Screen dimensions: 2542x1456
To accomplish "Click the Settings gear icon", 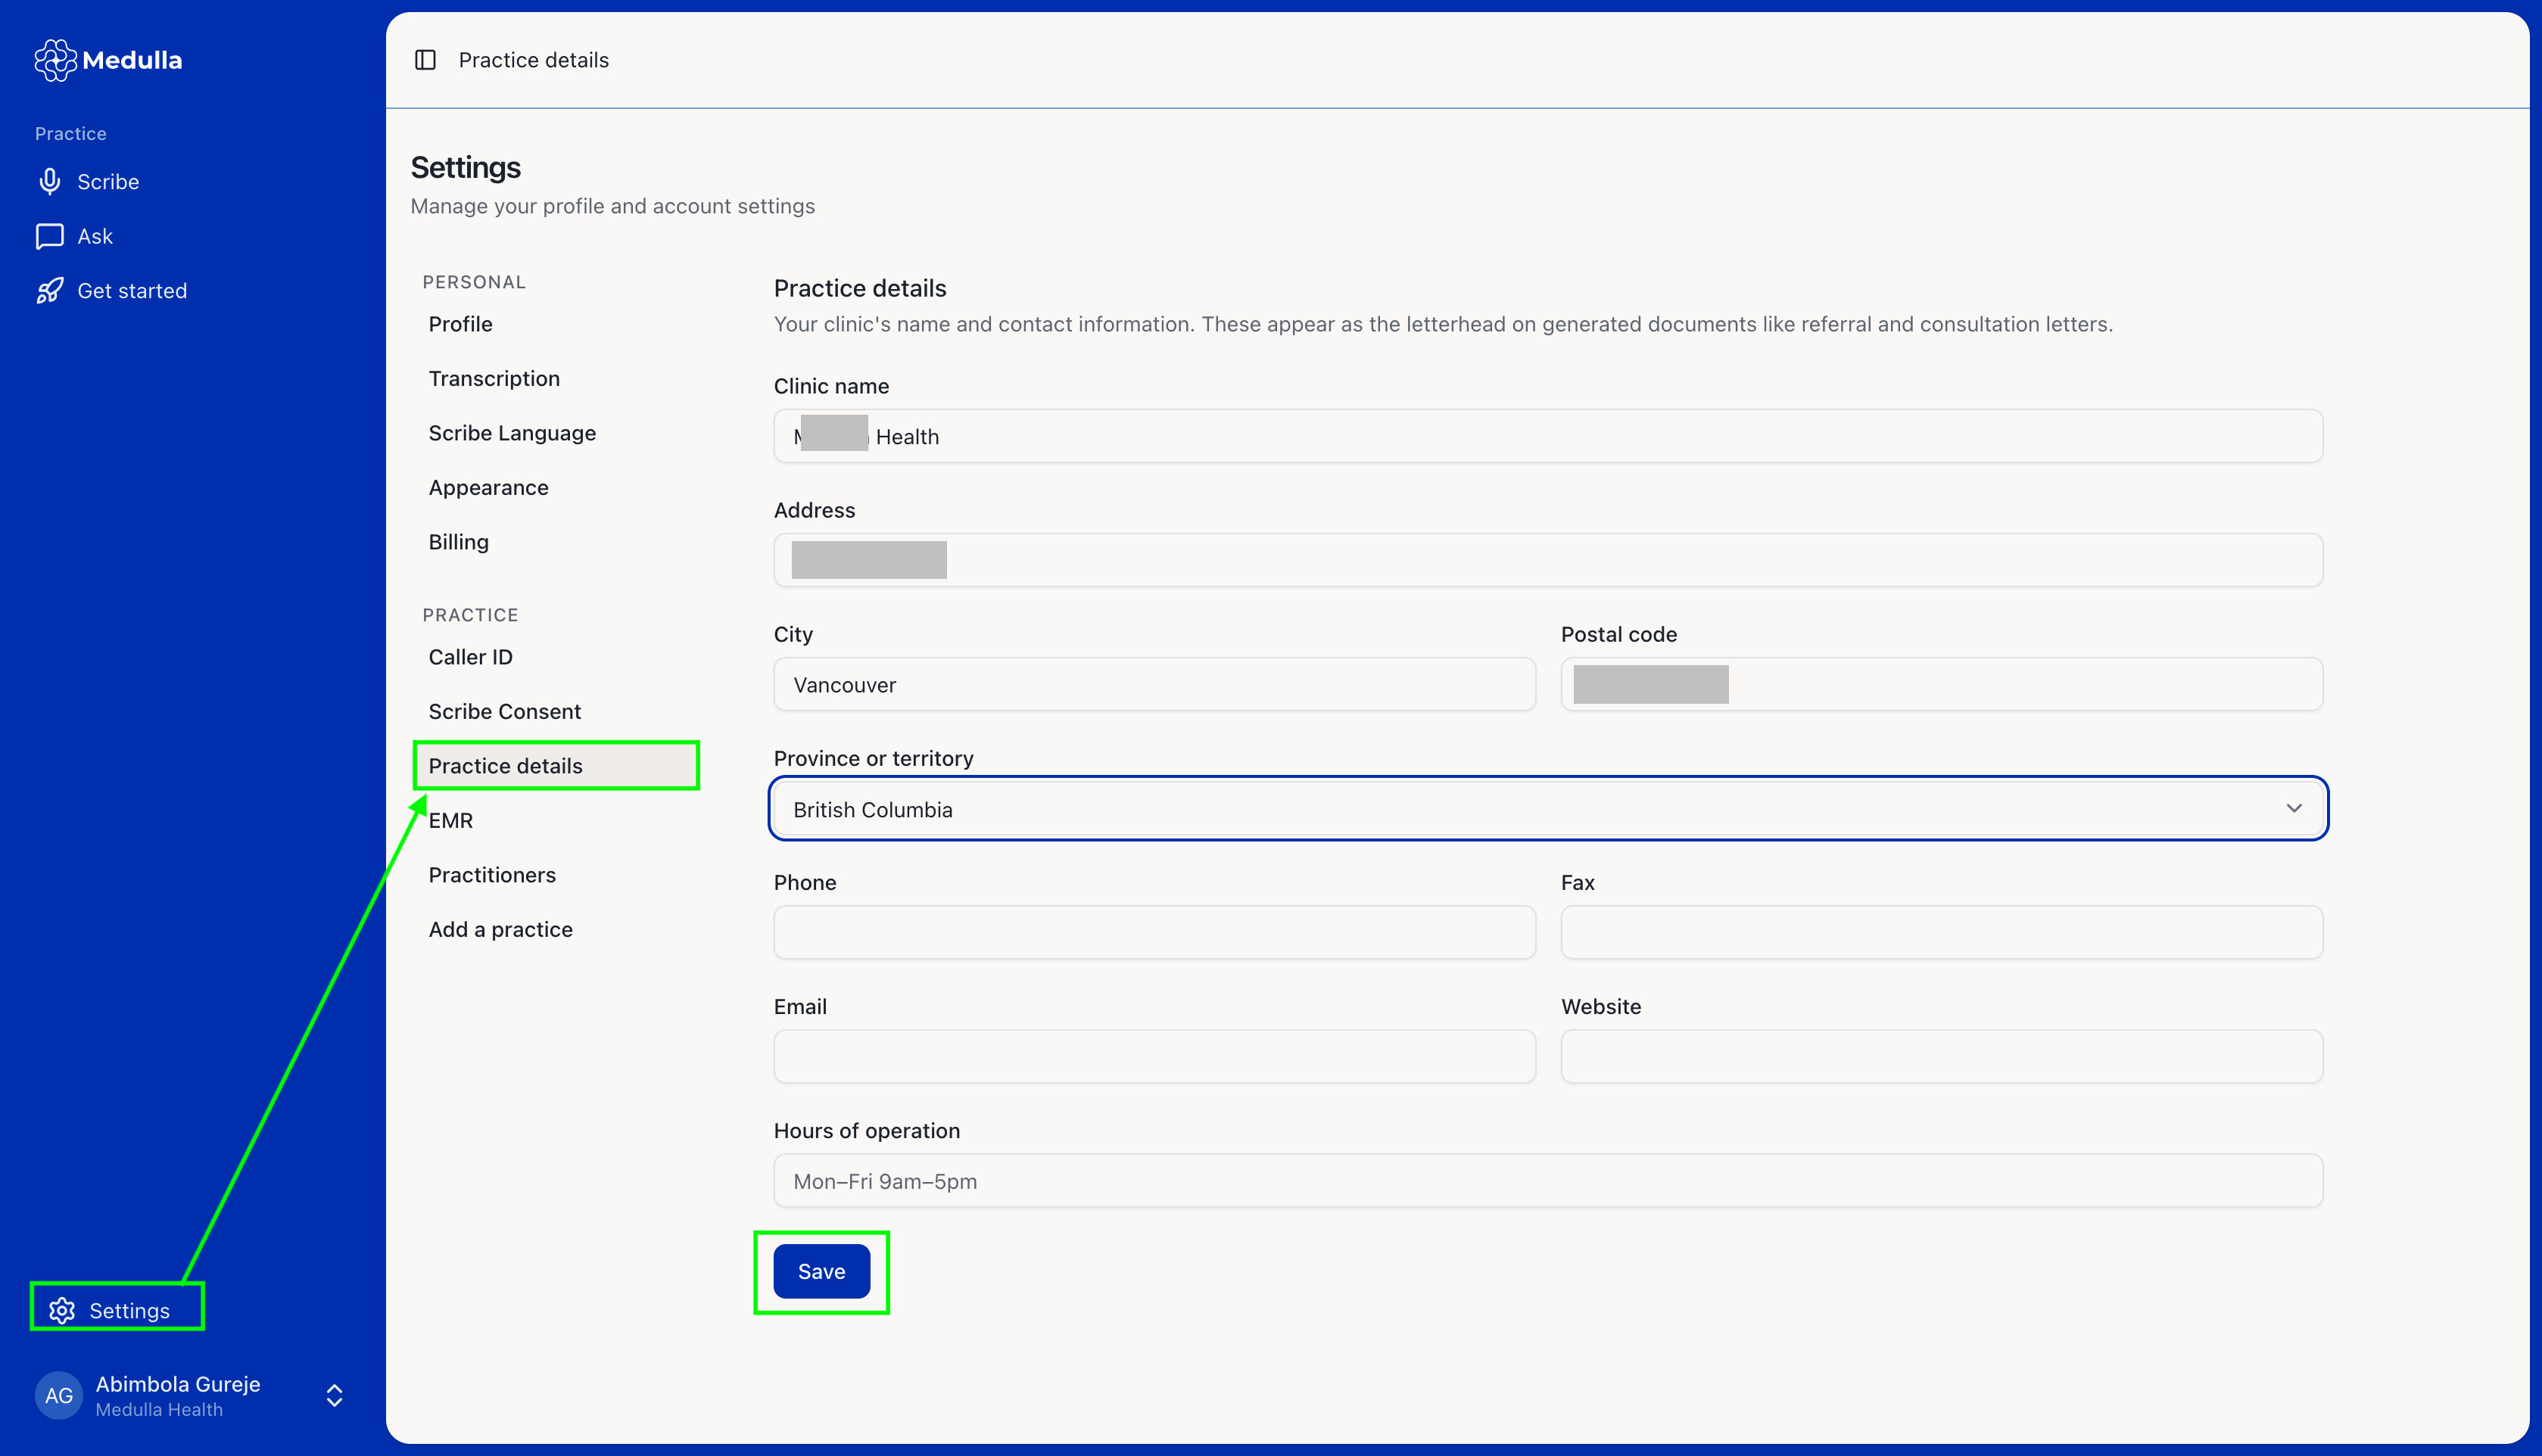I will 62,1310.
